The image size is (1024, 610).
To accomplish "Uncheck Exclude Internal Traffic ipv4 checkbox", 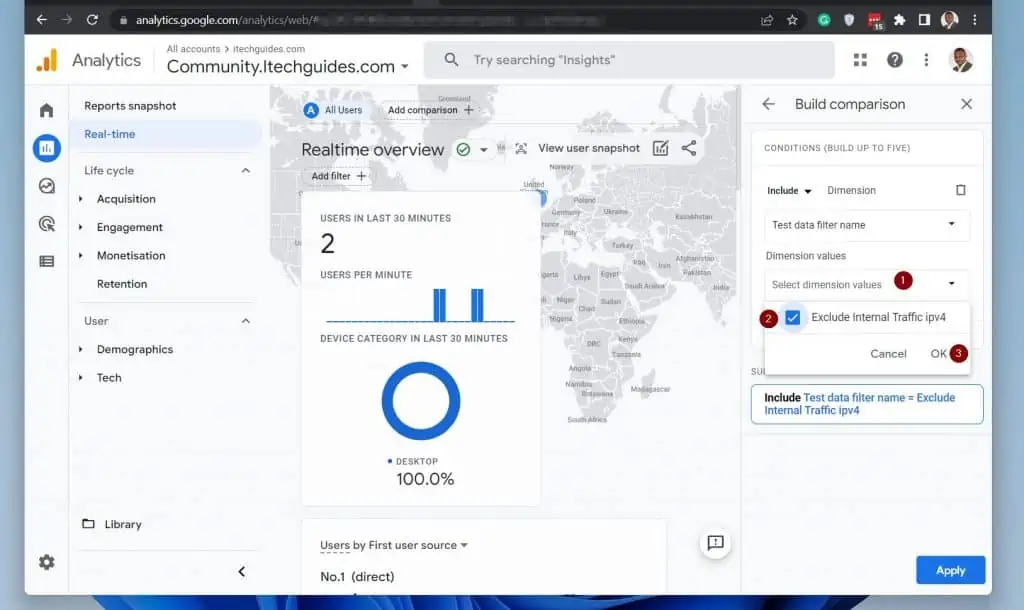I will [793, 318].
